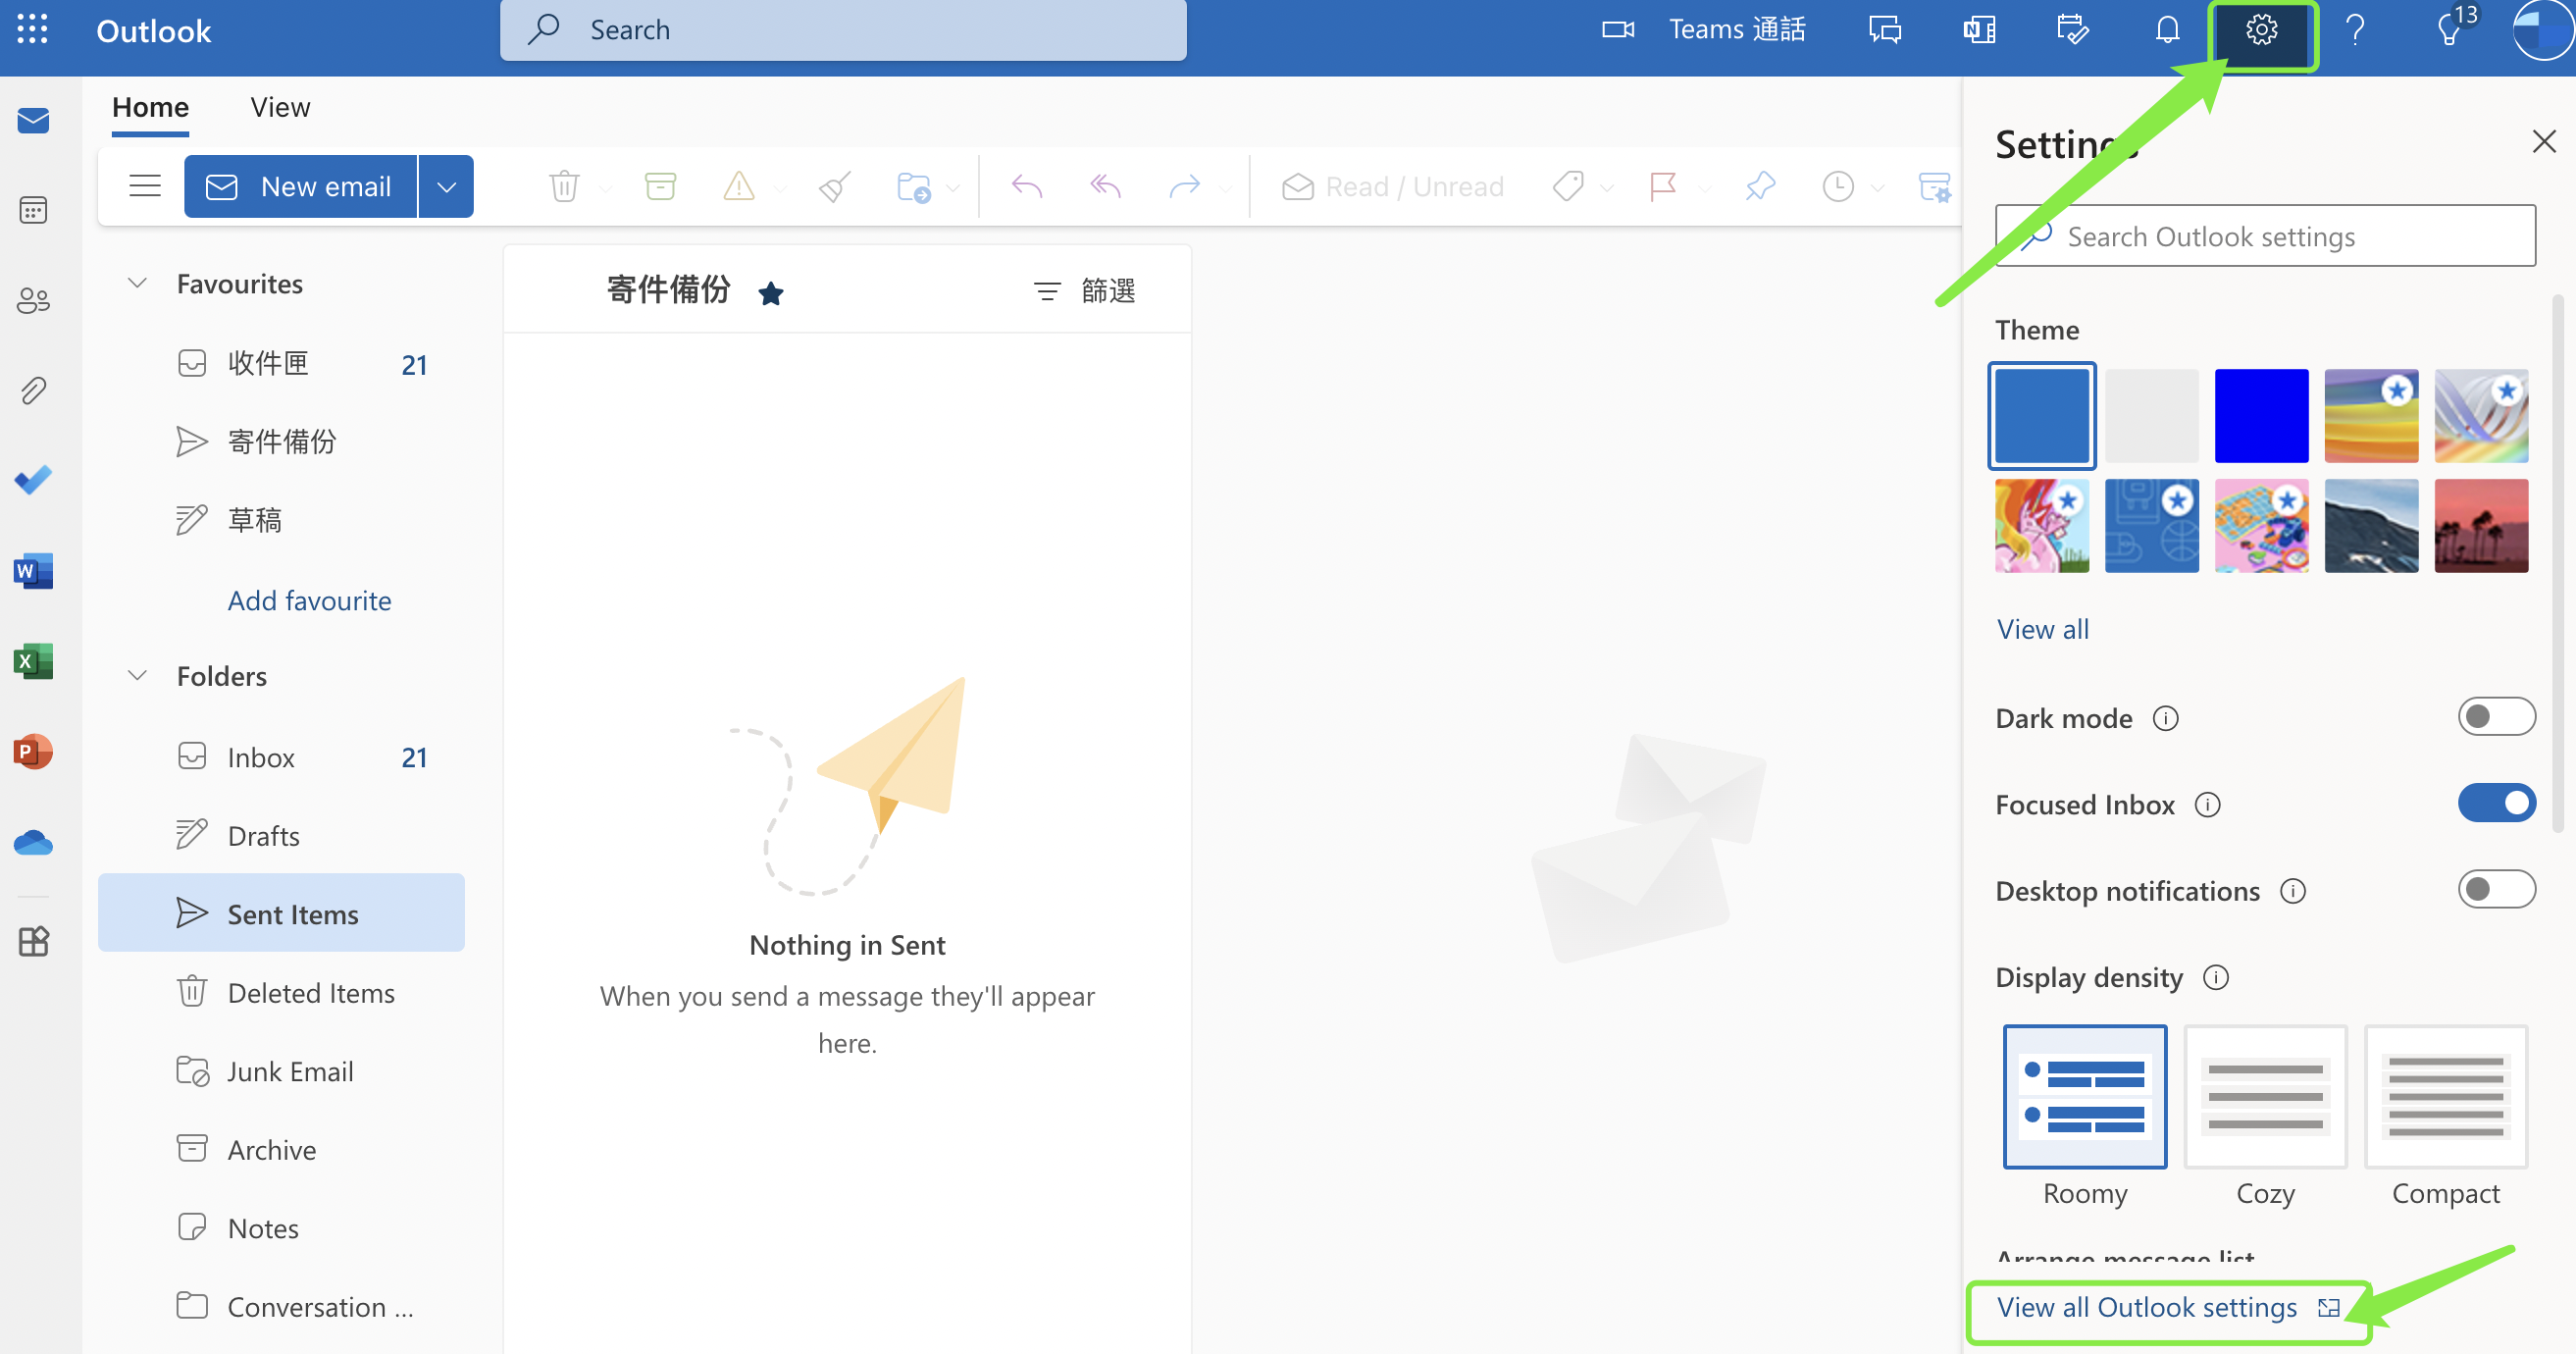Screen dimensions: 2576x1354
Task: Enable the Dark mode toggle
Action: click(x=2495, y=717)
